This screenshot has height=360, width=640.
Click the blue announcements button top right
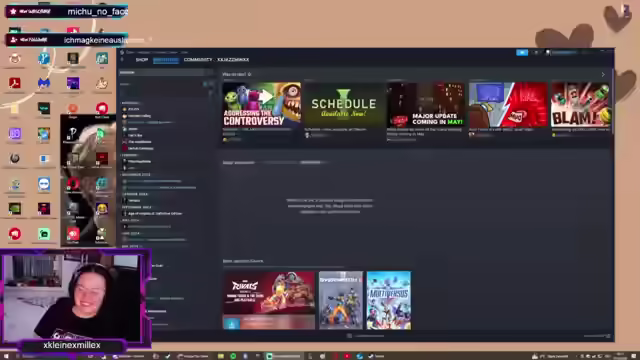(x=522, y=53)
